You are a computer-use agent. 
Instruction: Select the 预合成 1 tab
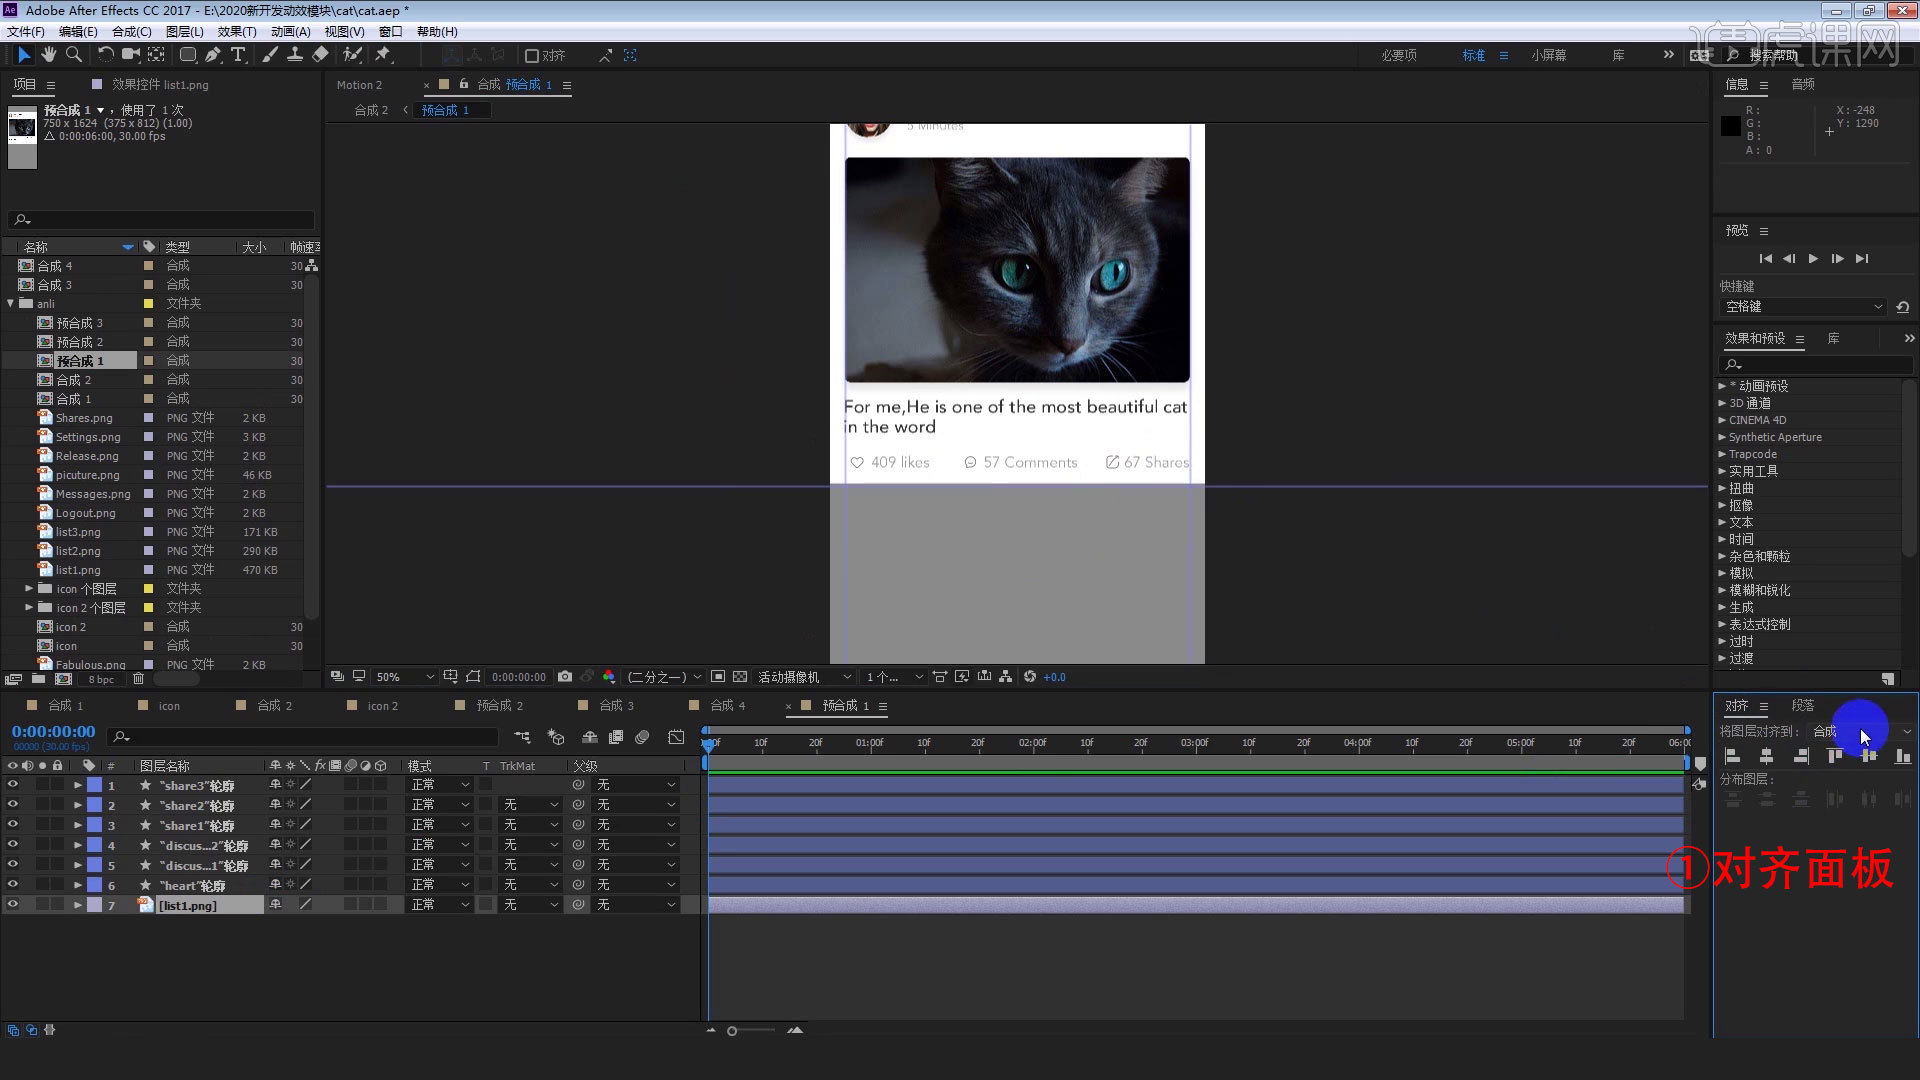[x=841, y=705]
